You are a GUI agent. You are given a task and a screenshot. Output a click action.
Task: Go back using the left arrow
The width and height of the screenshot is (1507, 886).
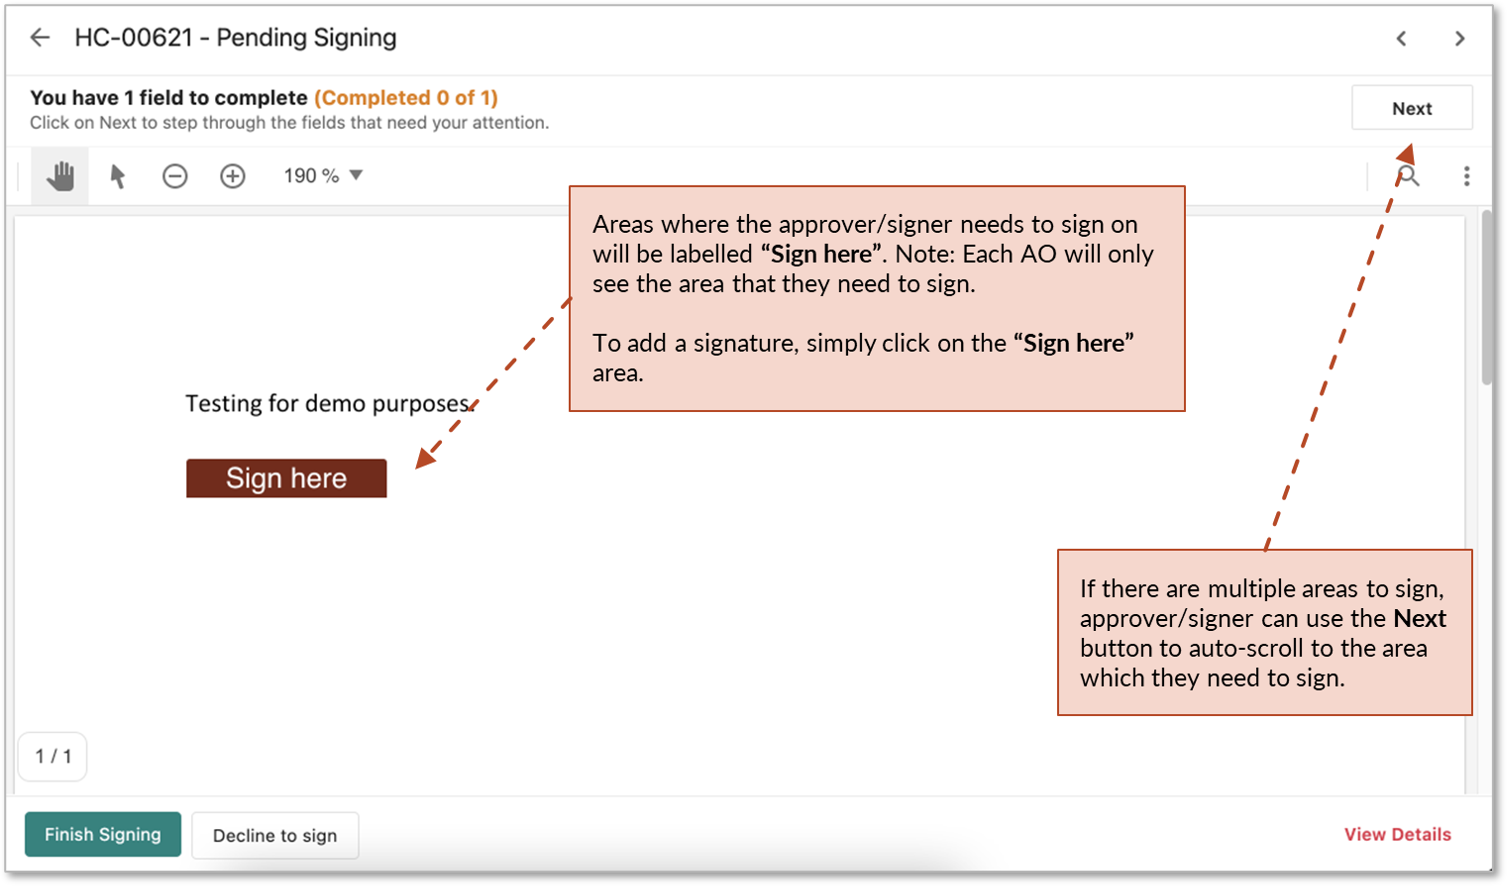tap(40, 38)
